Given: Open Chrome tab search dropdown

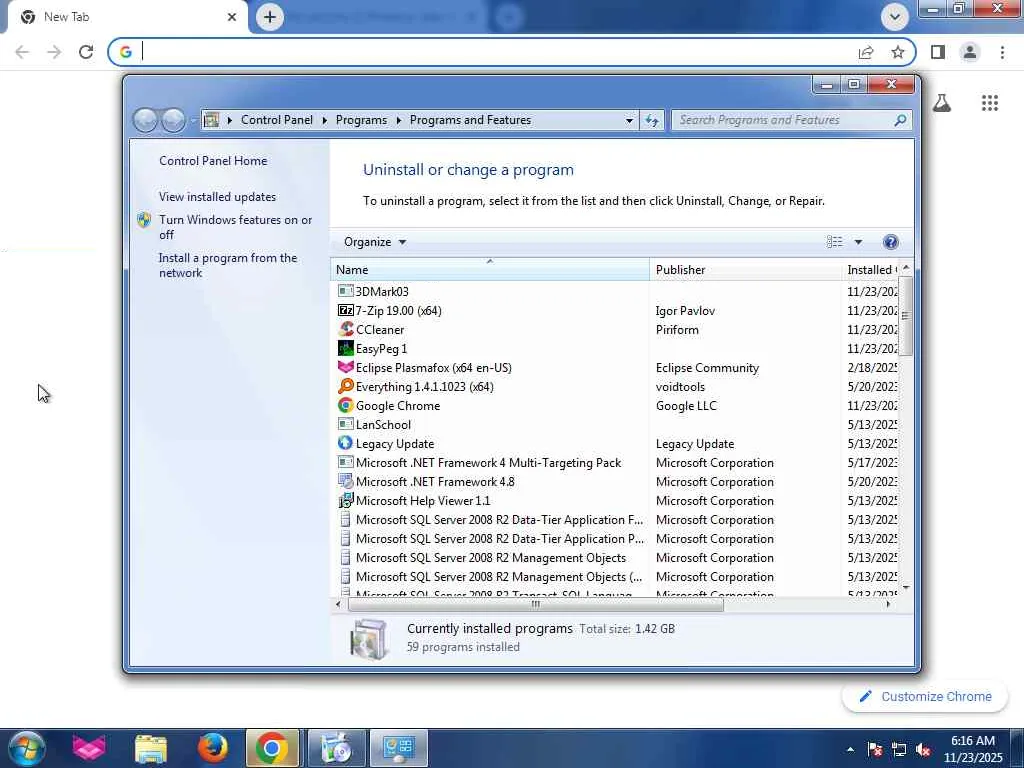Looking at the screenshot, I should (895, 16).
